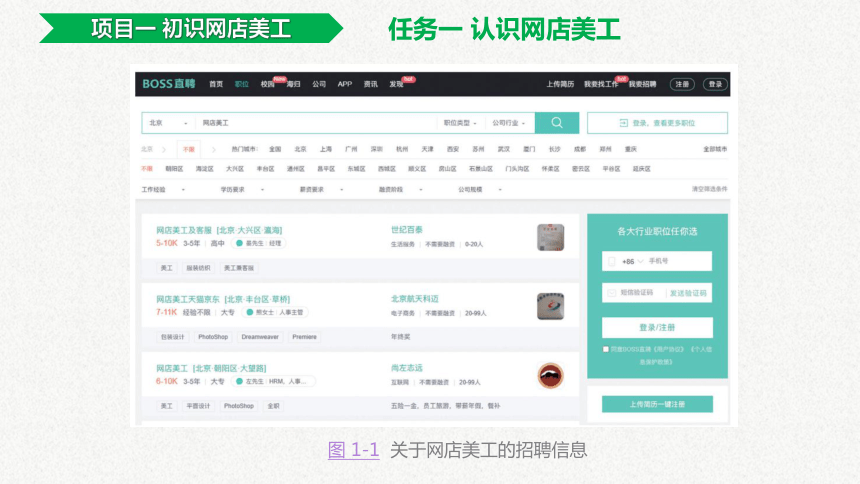Open the 薪资要求 filter dropdown
This screenshot has width=860, height=484.
pyautogui.click(x=321, y=189)
